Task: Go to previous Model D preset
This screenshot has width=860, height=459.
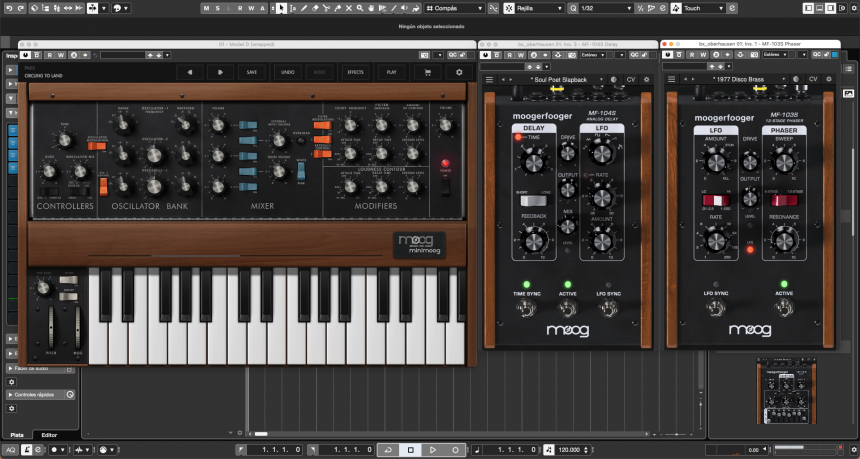Action: pyautogui.click(x=190, y=72)
